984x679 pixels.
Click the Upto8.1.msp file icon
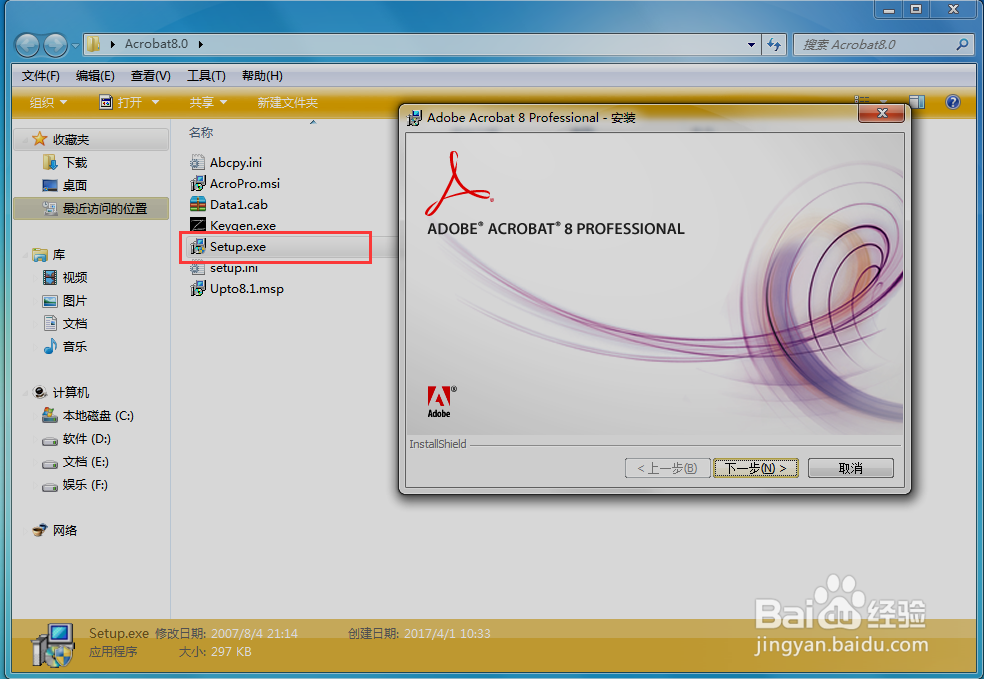198,289
